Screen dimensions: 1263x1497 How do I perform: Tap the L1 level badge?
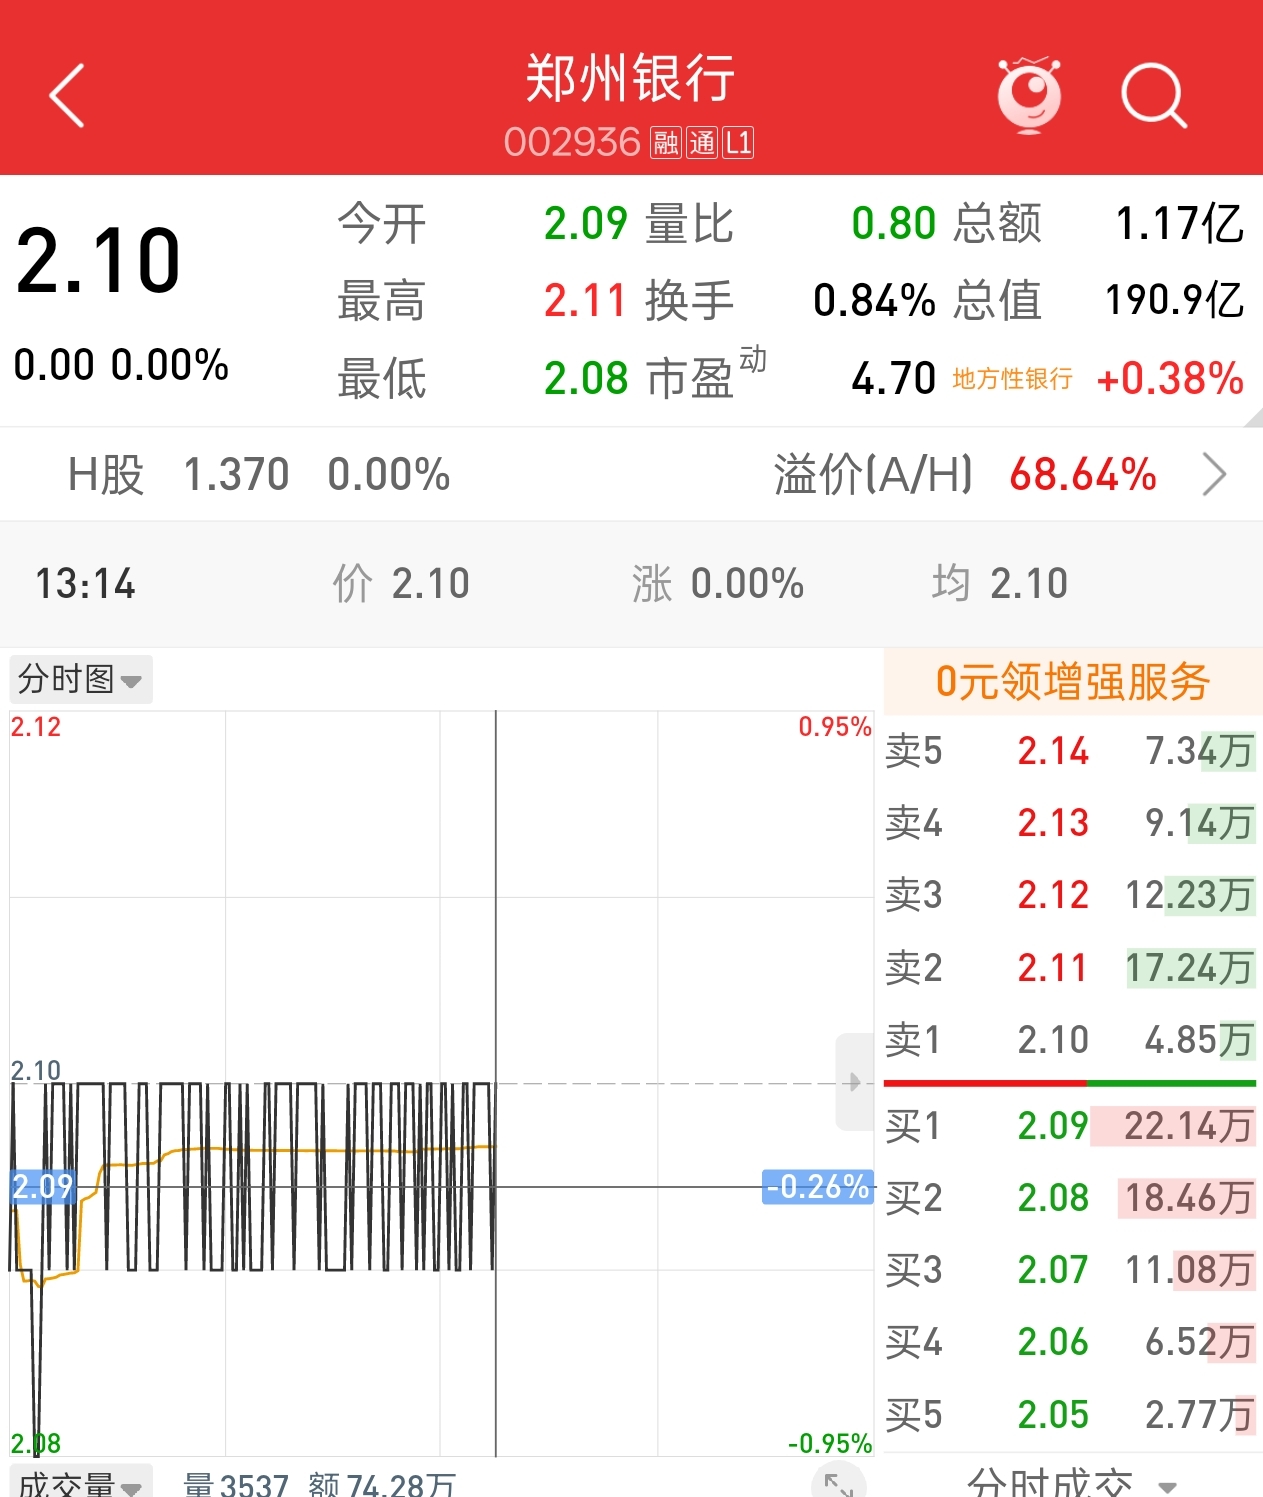click(x=738, y=143)
